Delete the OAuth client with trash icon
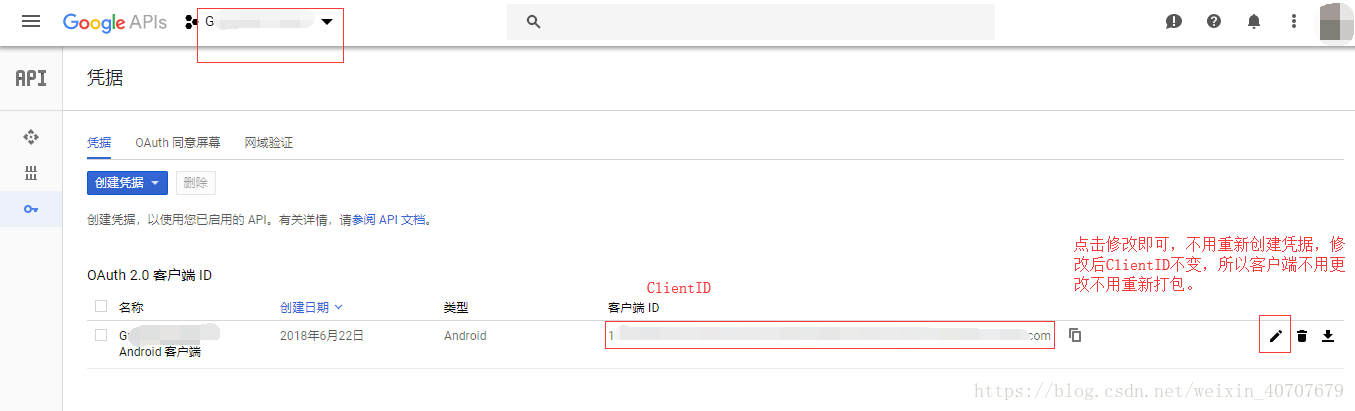 click(1302, 336)
